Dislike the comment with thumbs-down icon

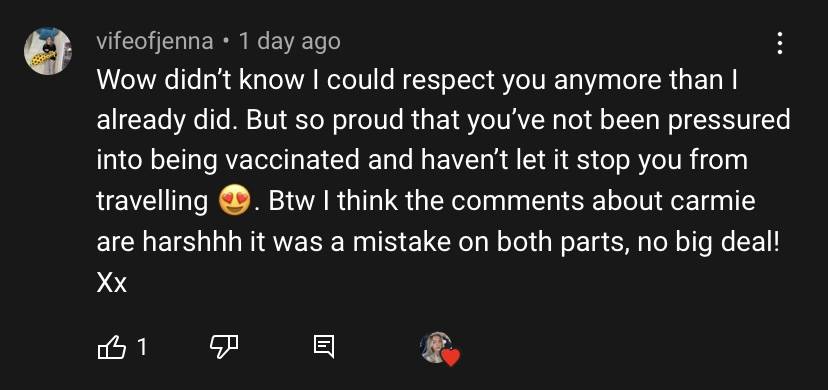[x=224, y=346]
